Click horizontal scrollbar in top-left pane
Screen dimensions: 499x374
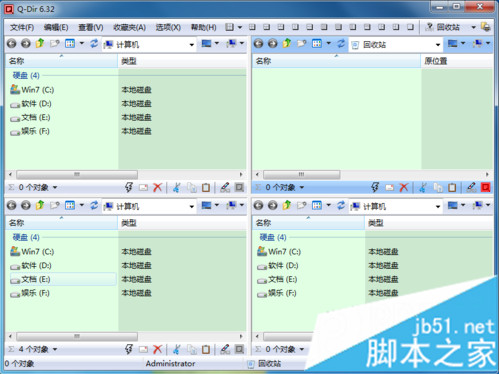77,174
